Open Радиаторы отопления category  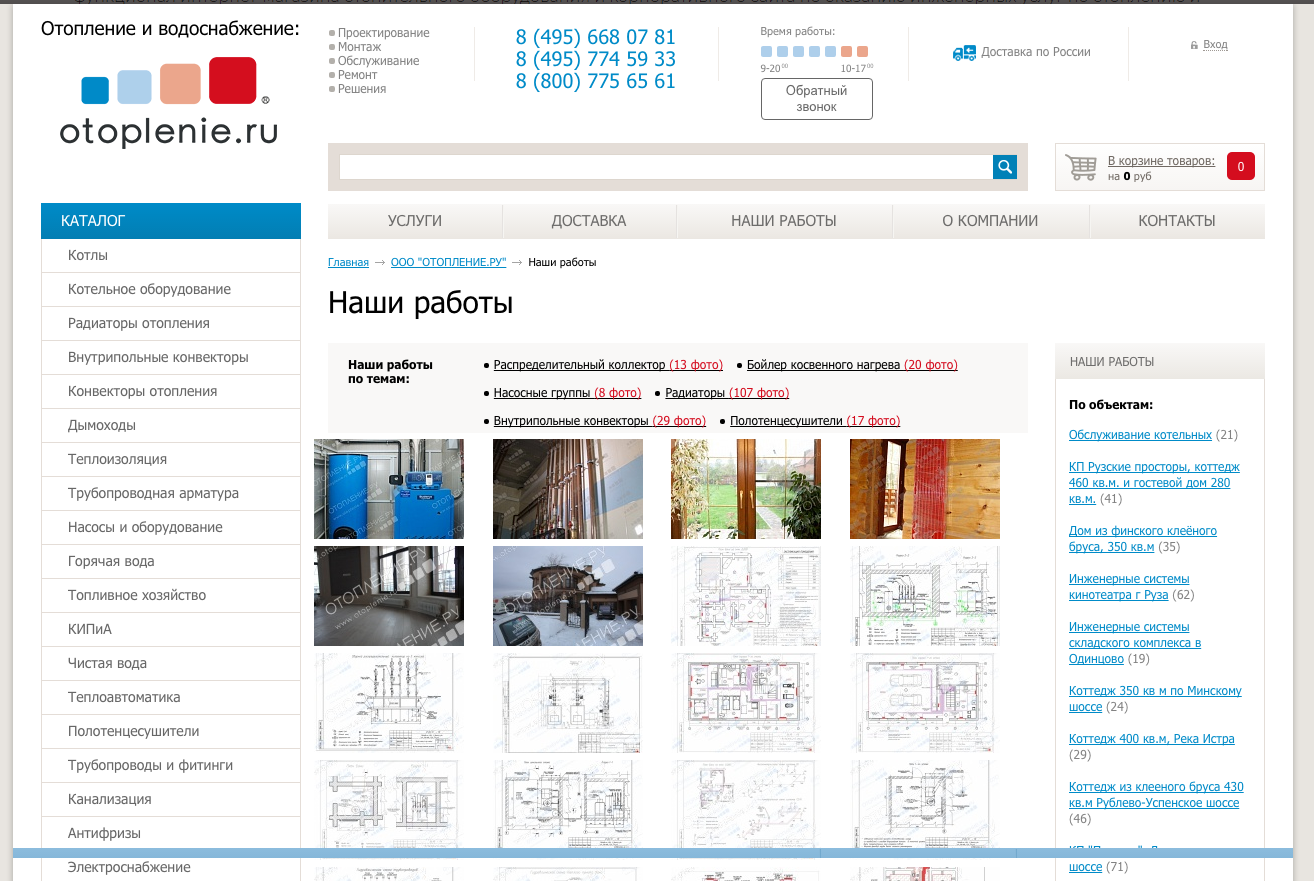point(171,324)
